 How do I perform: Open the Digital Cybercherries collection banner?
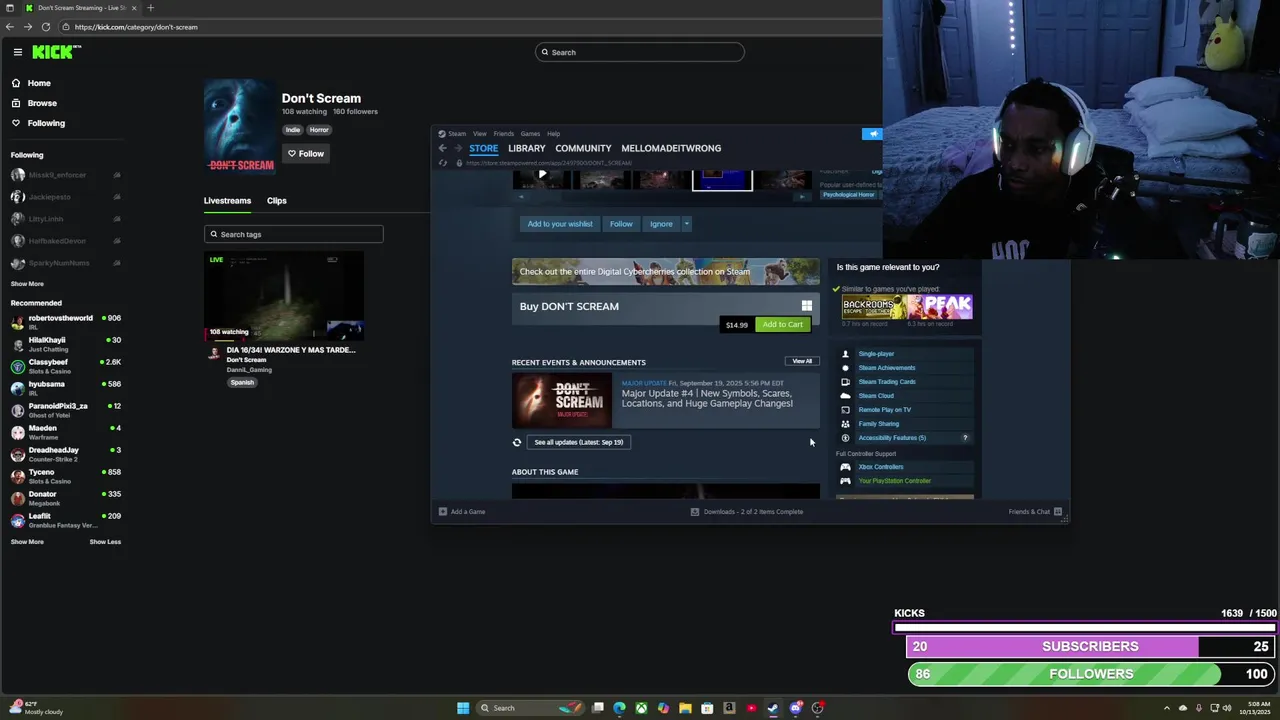[665, 272]
